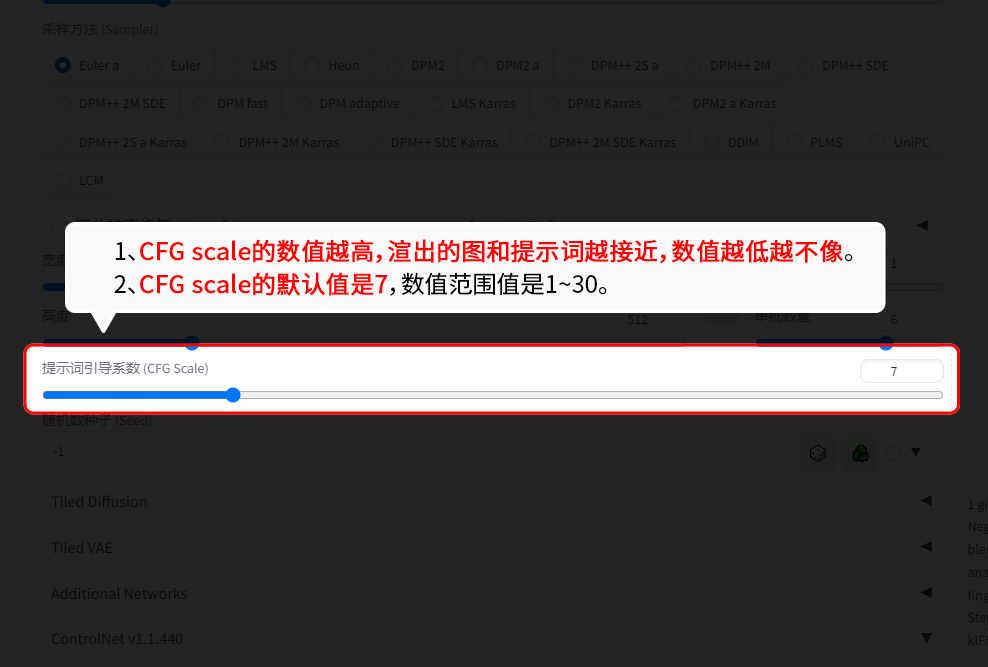Expand the Additional Networks section

click(492, 593)
